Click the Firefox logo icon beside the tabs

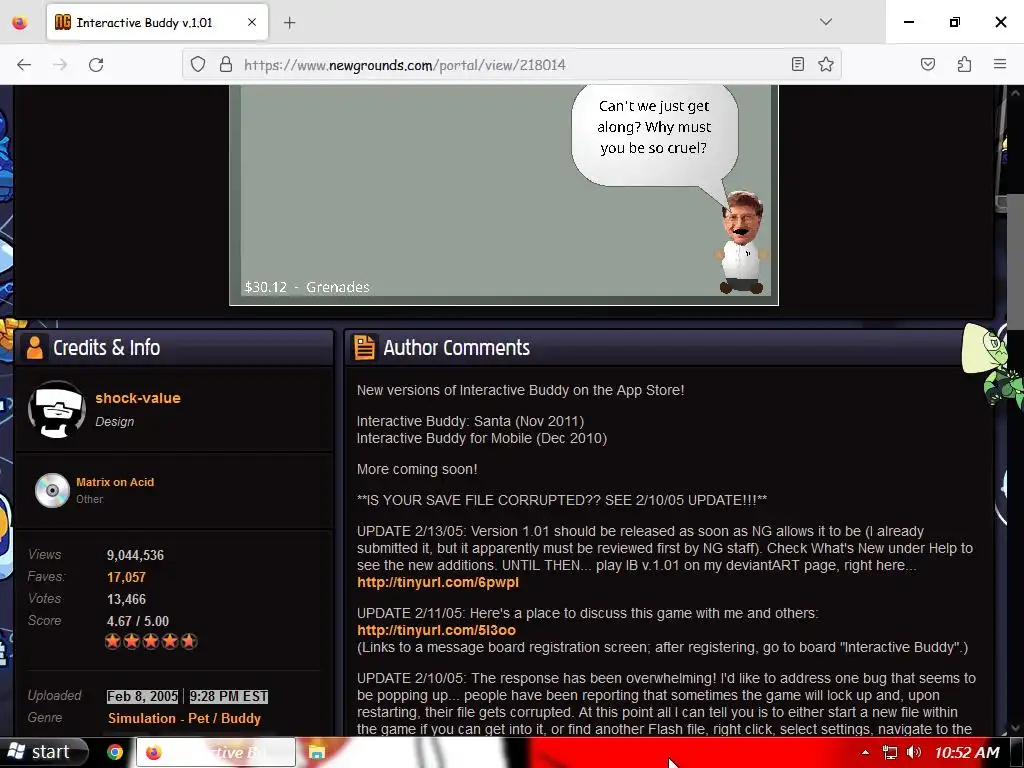tap(20, 22)
